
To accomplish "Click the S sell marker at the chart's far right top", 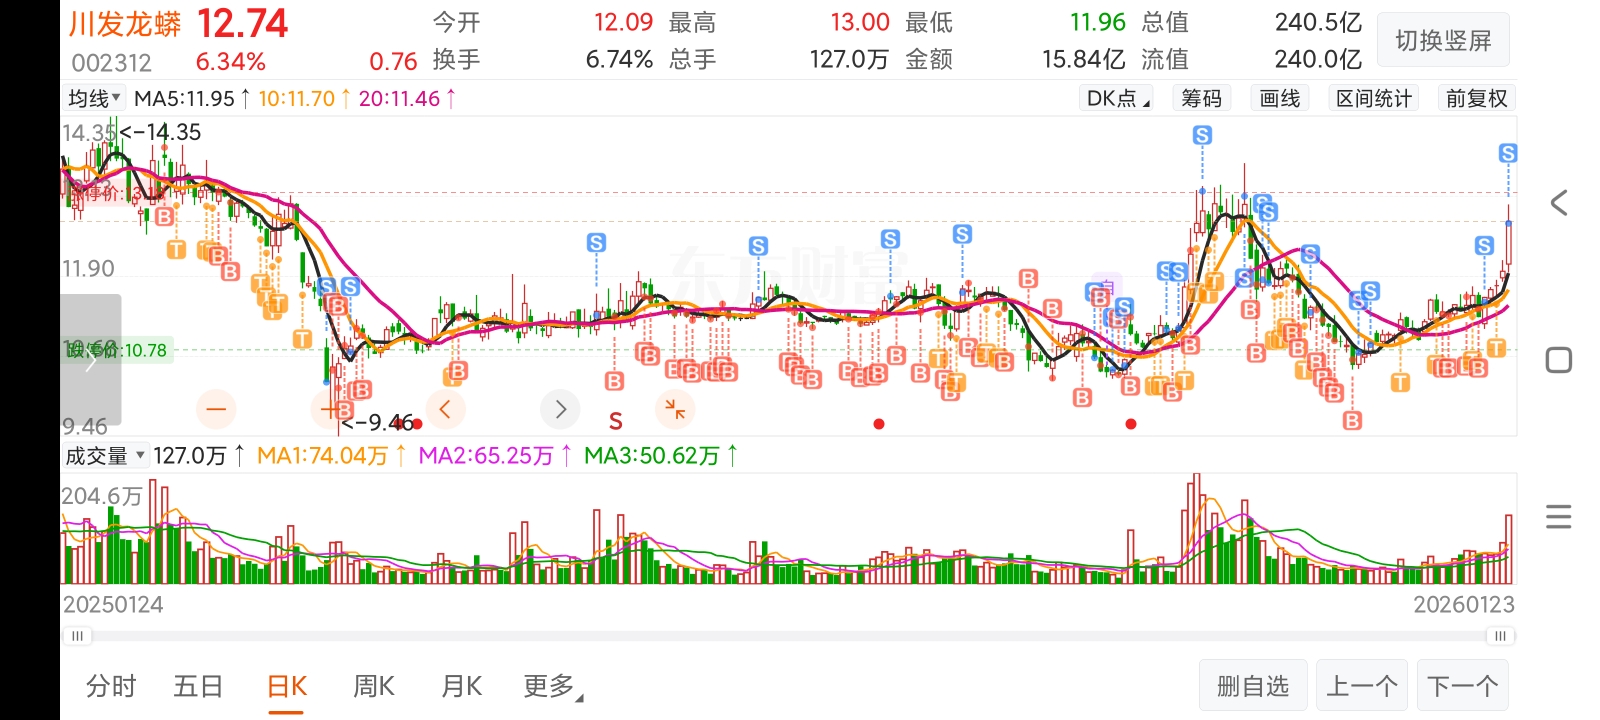I will click(1508, 153).
